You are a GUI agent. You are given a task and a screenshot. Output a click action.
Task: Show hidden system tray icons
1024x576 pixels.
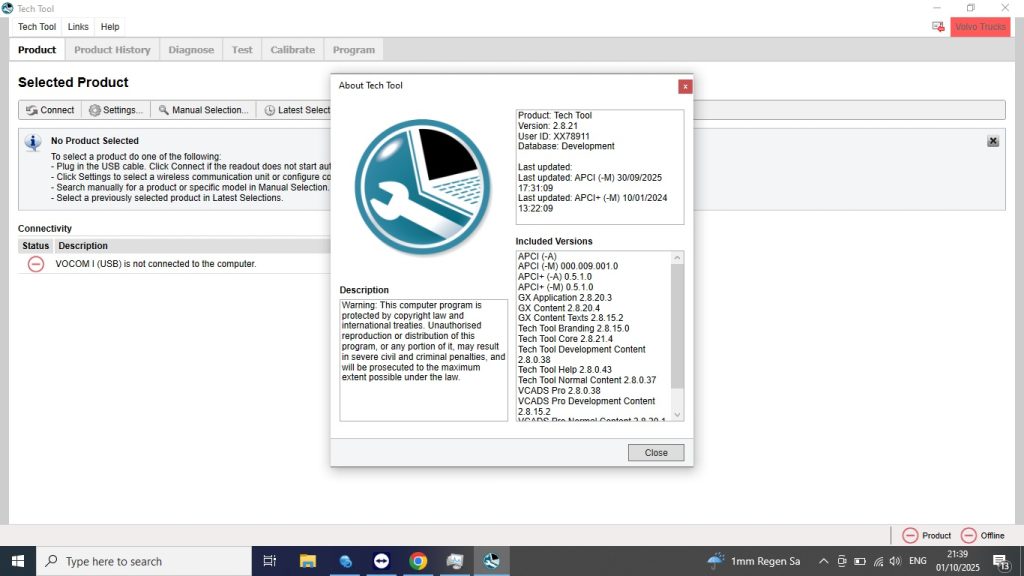click(823, 561)
